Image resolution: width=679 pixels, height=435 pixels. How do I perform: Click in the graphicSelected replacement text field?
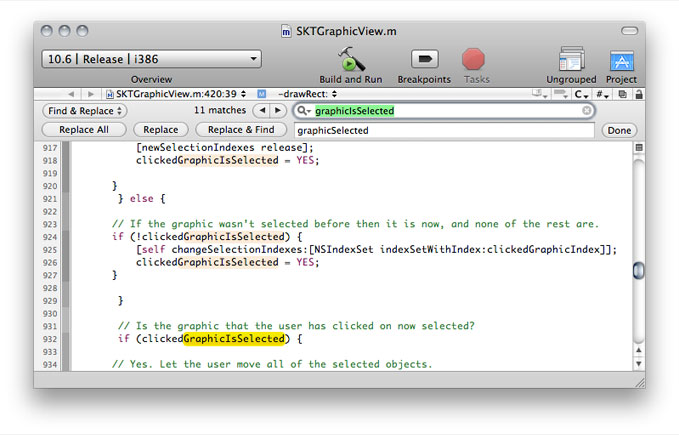pyautogui.click(x=440, y=130)
